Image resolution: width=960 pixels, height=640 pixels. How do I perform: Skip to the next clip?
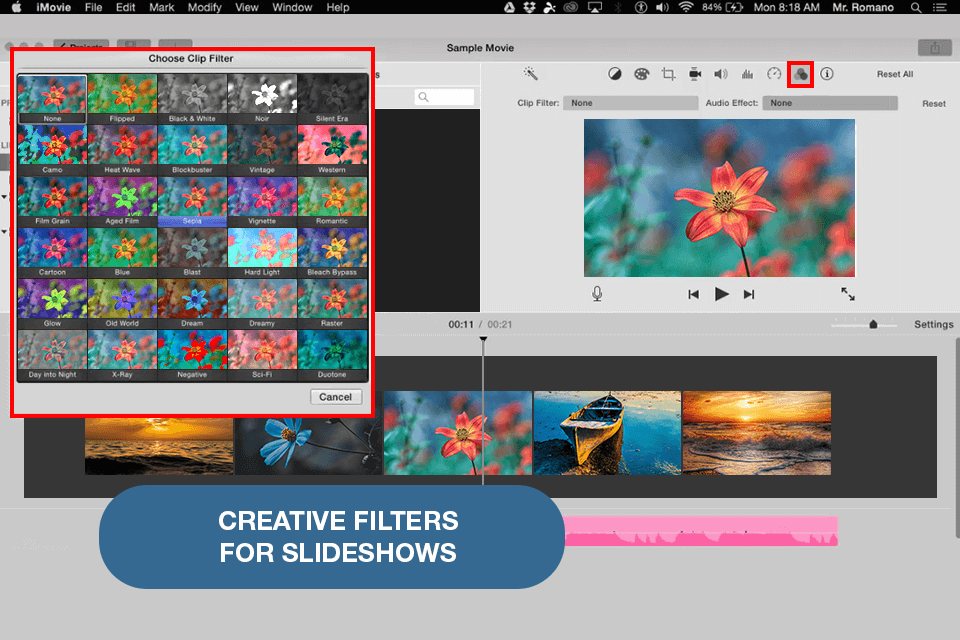(x=749, y=295)
